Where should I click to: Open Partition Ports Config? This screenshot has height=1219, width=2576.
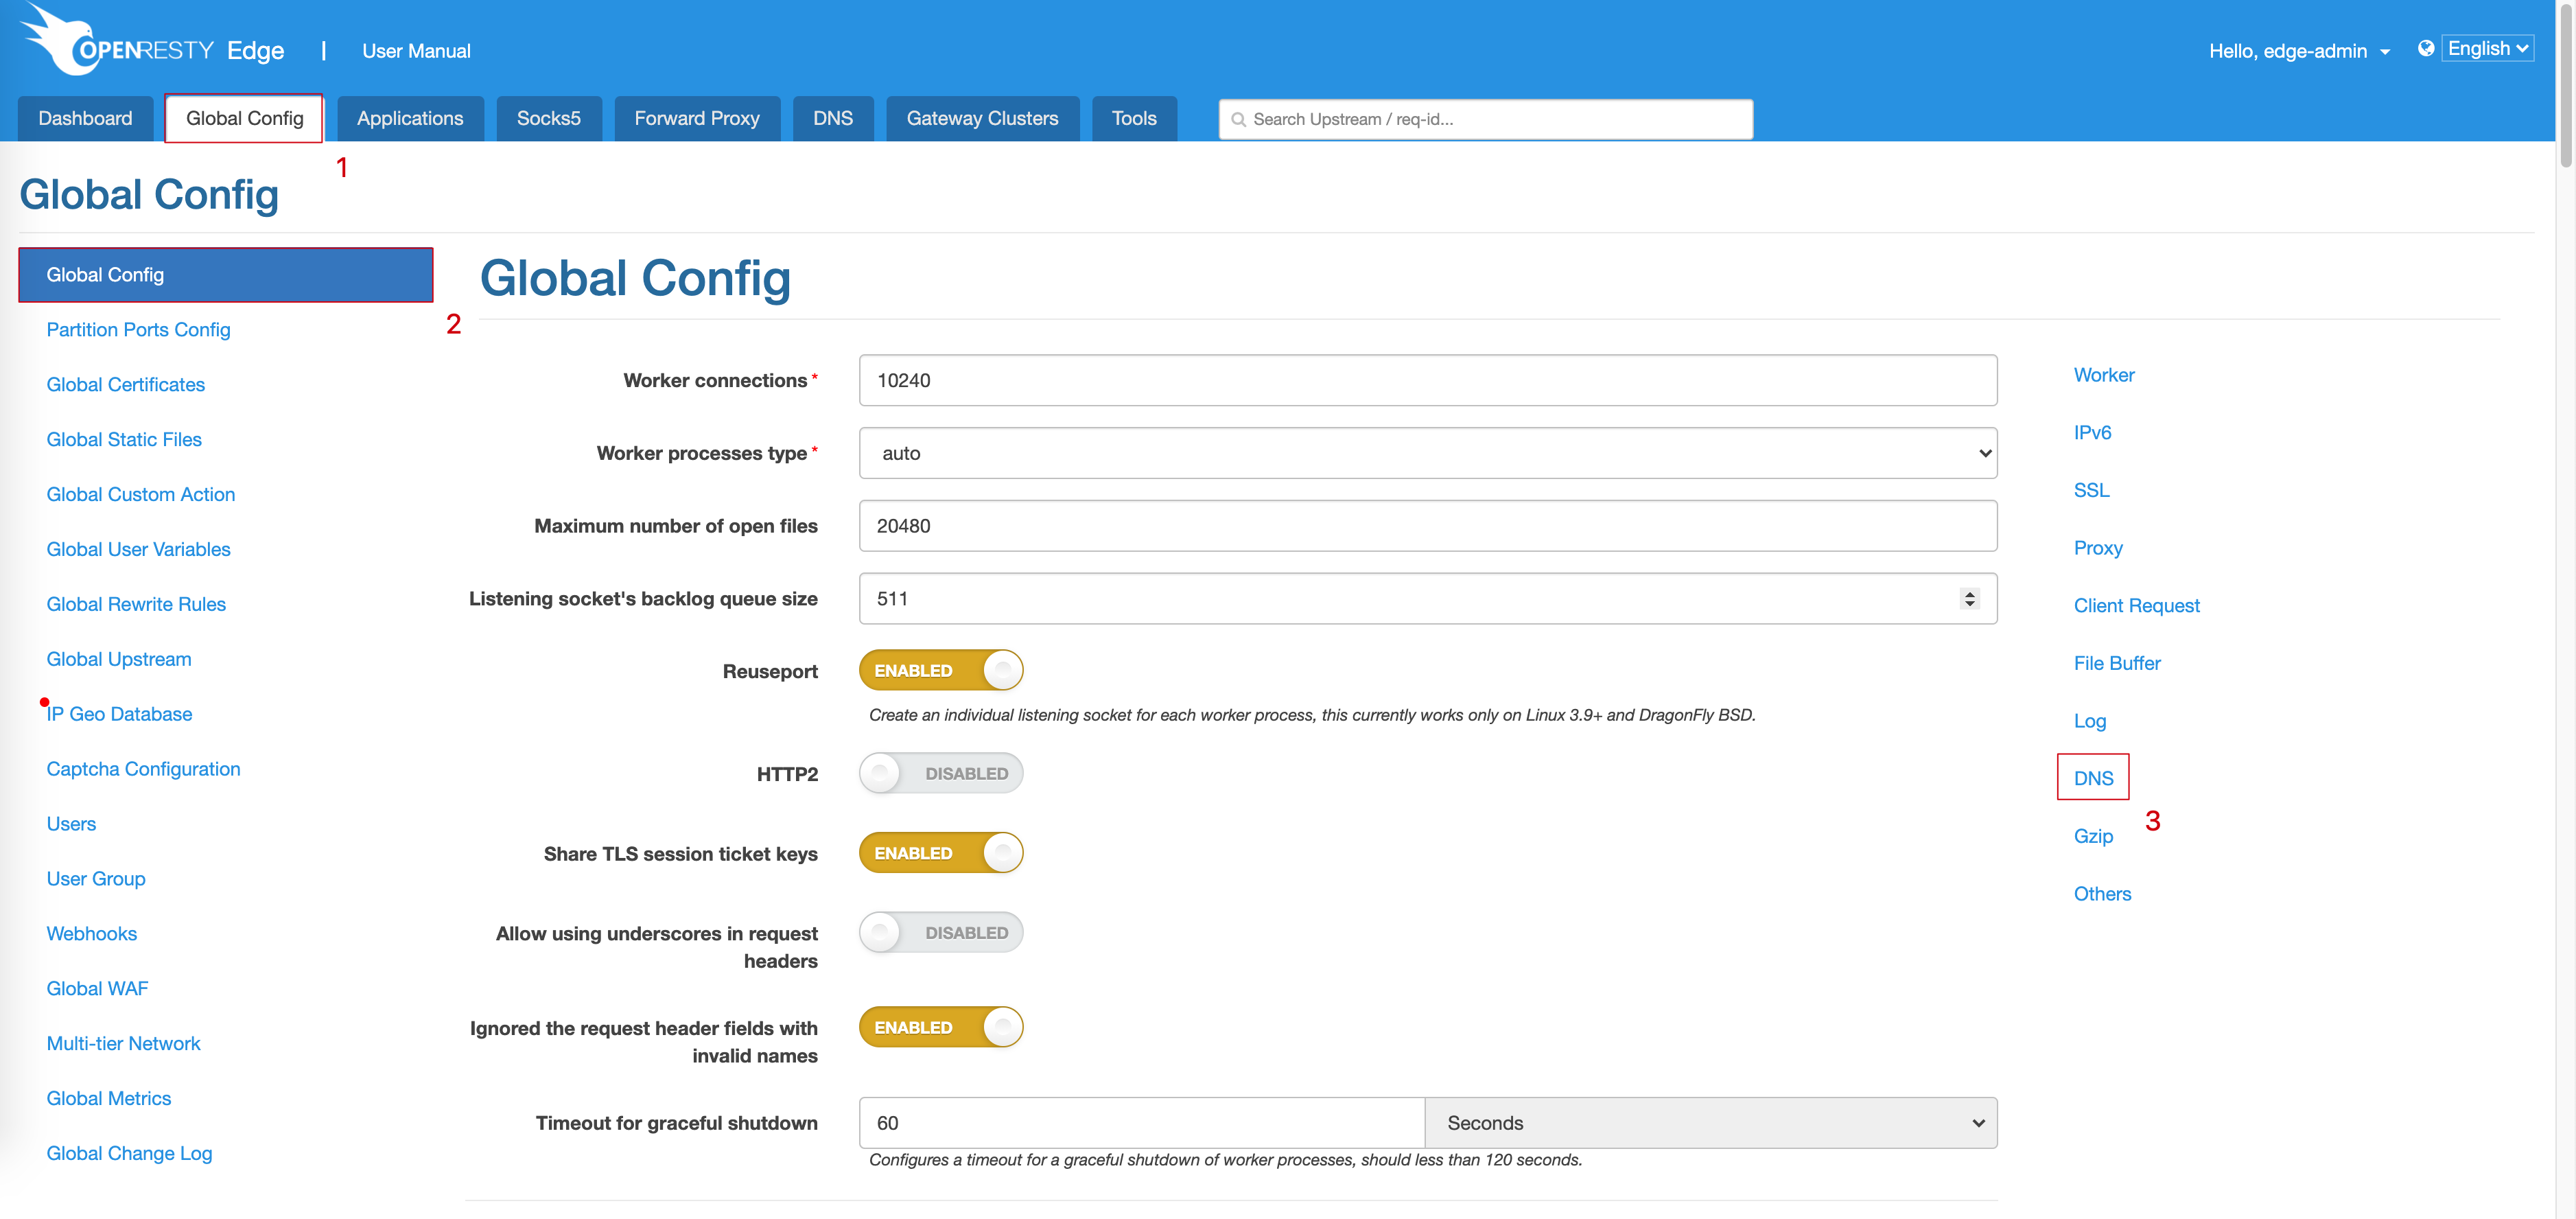tap(138, 329)
